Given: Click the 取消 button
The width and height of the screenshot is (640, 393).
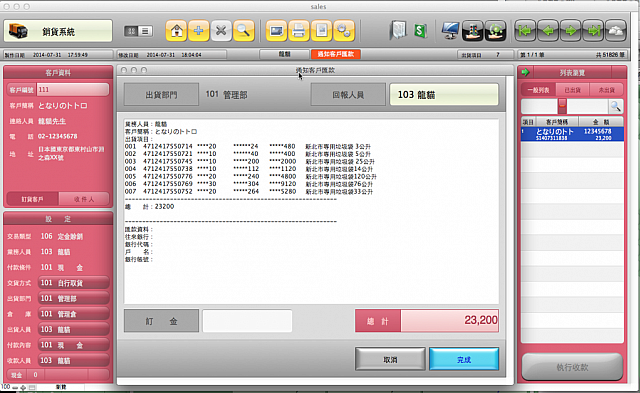Looking at the screenshot, I should pos(390,360).
